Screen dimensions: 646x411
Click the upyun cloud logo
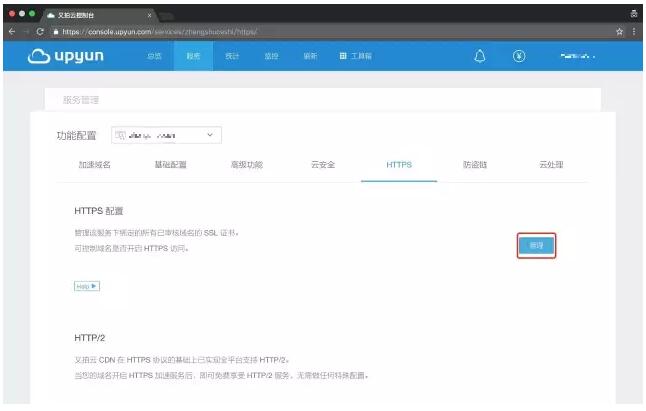66,56
